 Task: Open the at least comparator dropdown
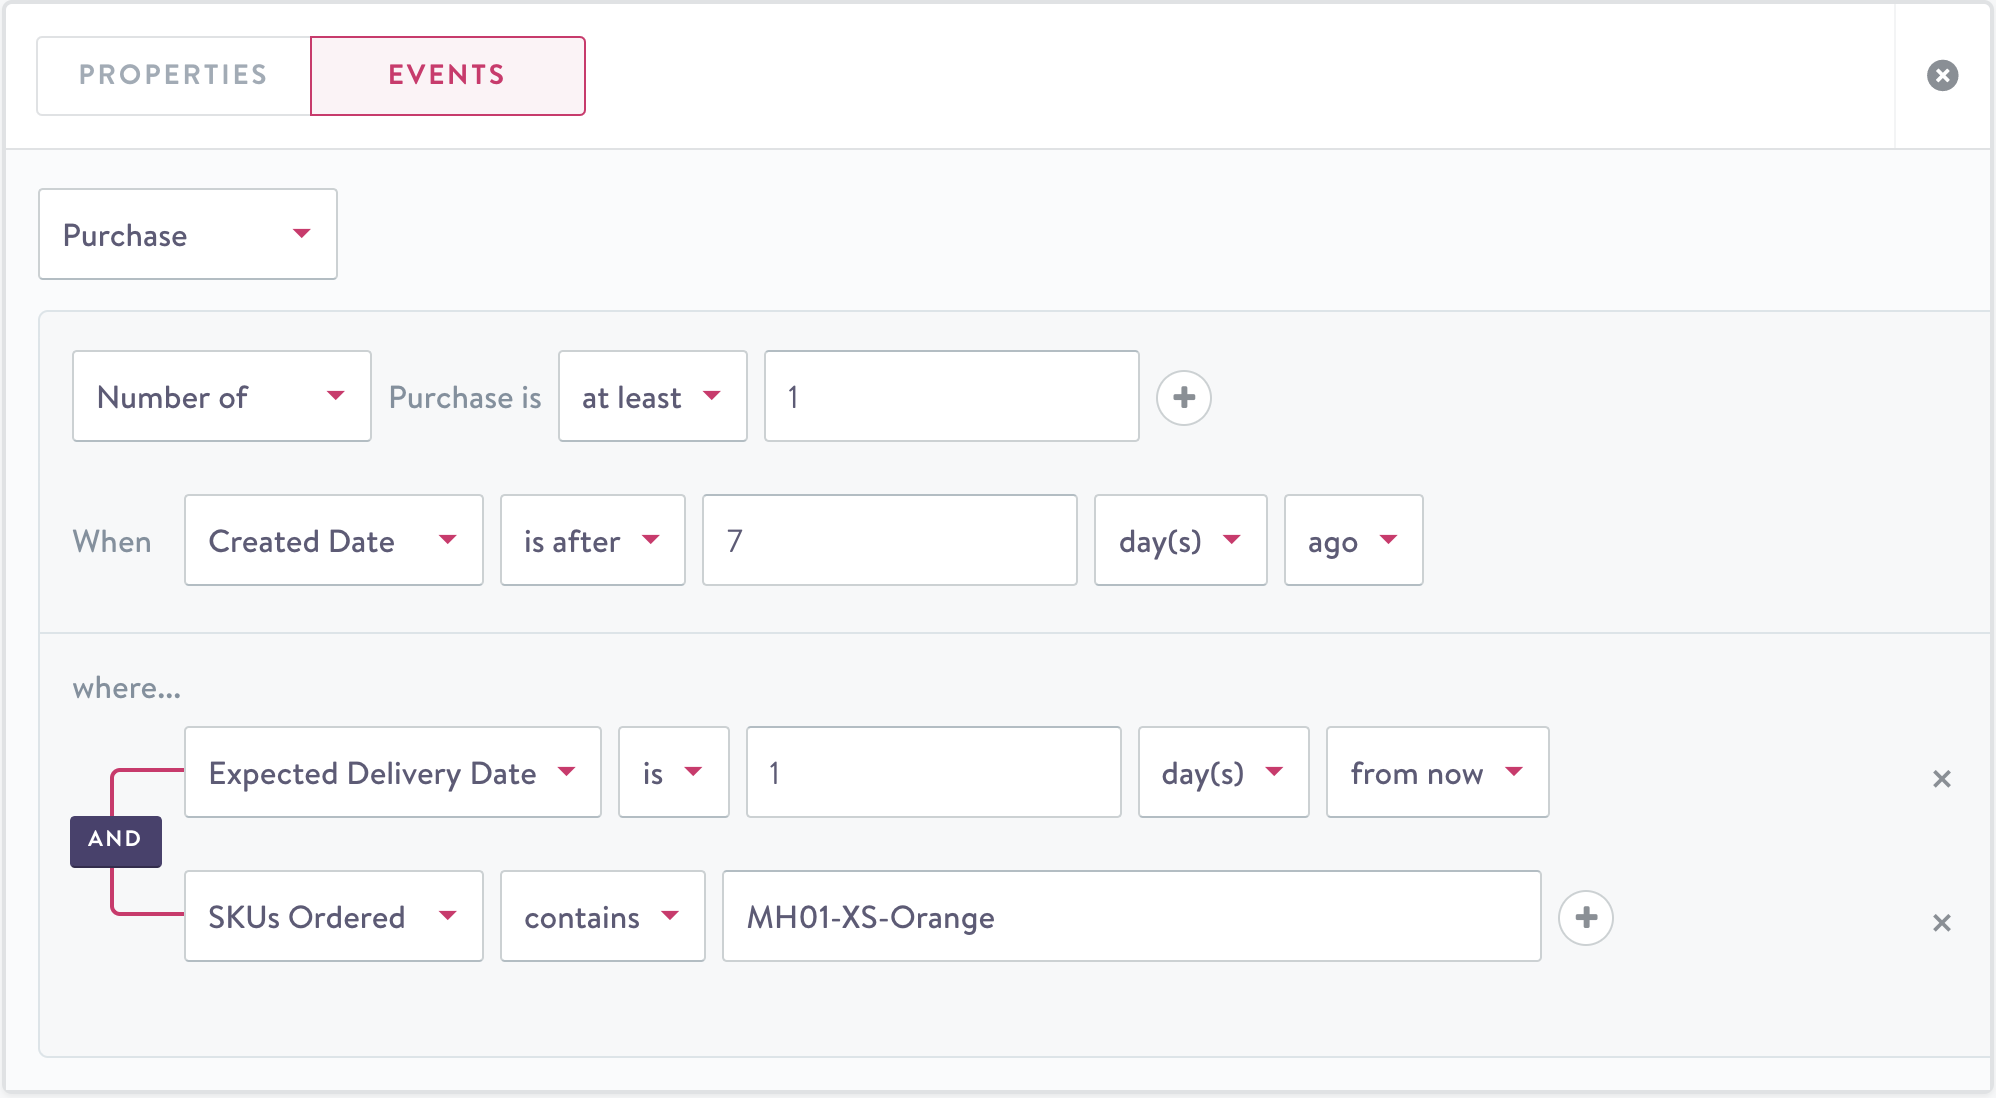click(x=652, y=397)
